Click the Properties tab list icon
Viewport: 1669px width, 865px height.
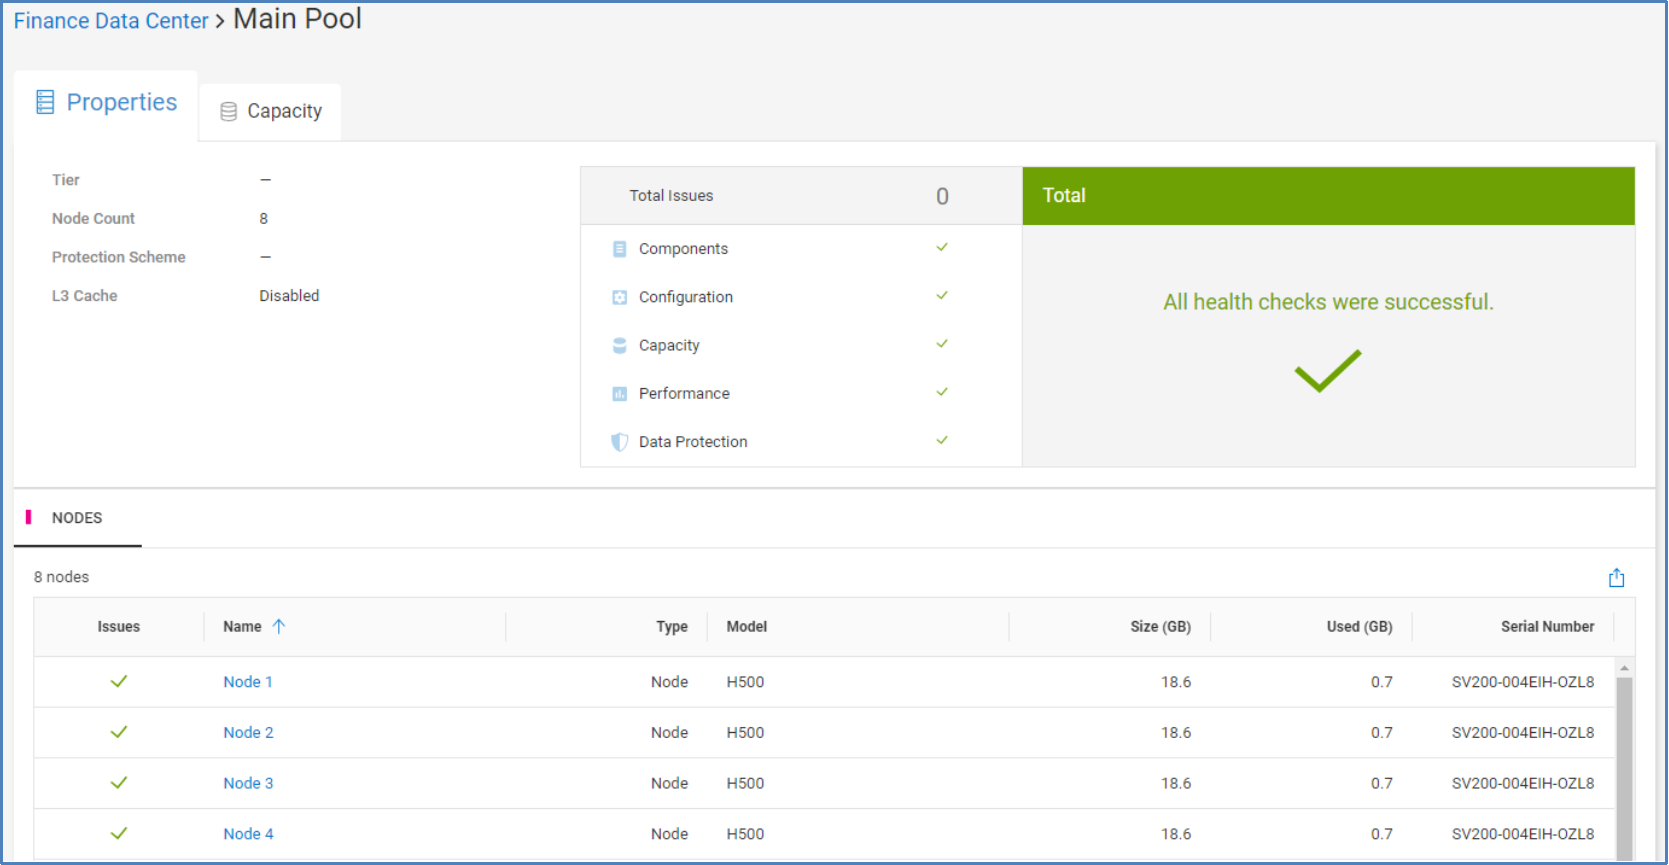(x=45, y=102)
